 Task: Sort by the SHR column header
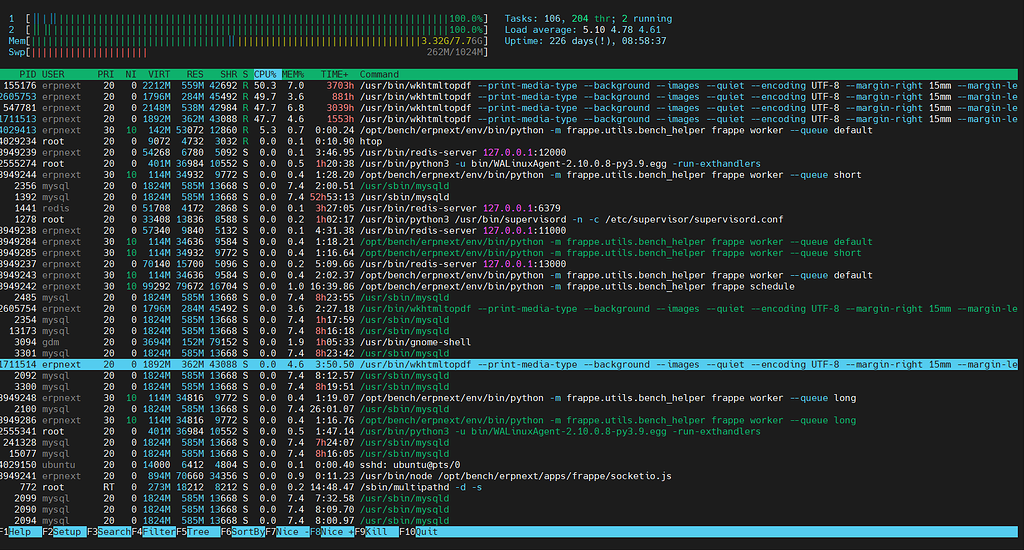229,74
